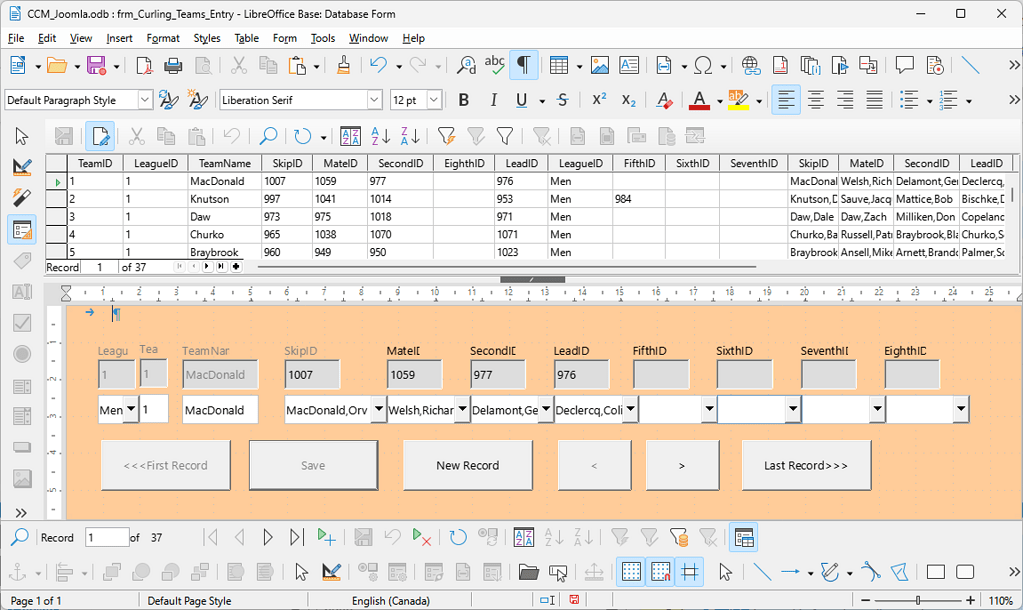This screenshot has height=610, width=1023.
Task: Apply AutoFilter to the data table
Action: [x=446, y=135]
